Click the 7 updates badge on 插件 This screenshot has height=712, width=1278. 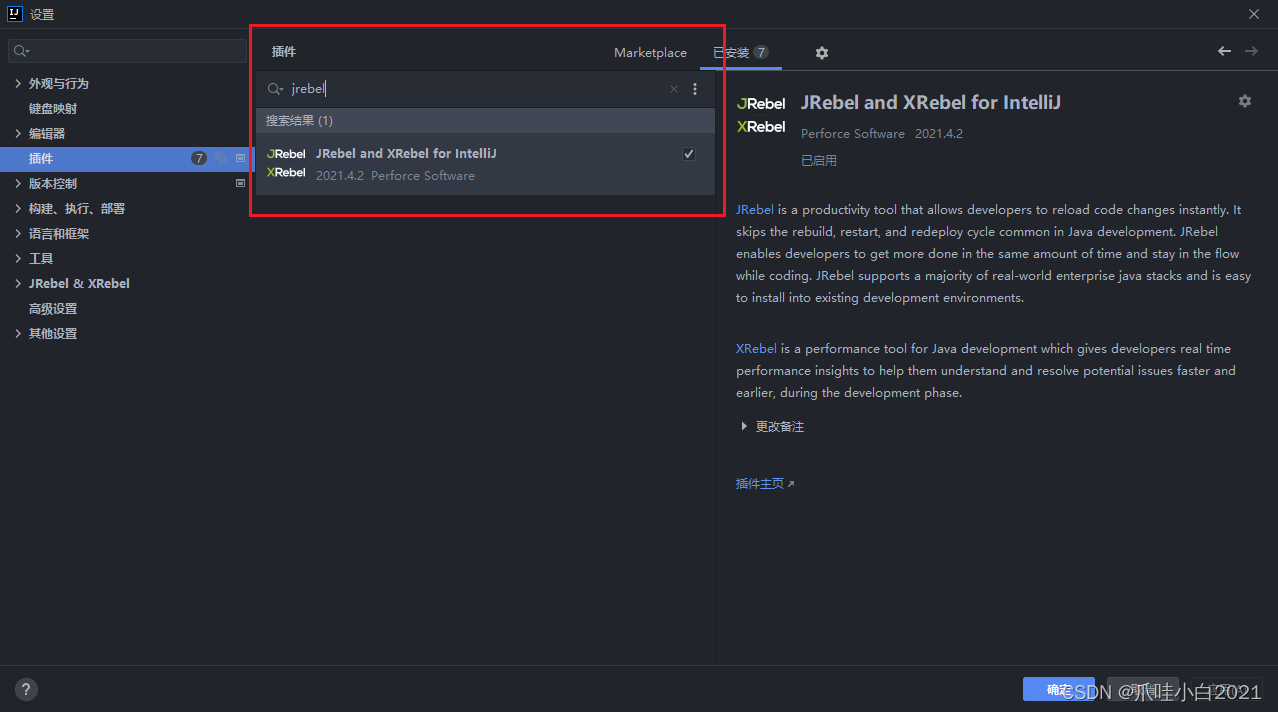(199, 158)
